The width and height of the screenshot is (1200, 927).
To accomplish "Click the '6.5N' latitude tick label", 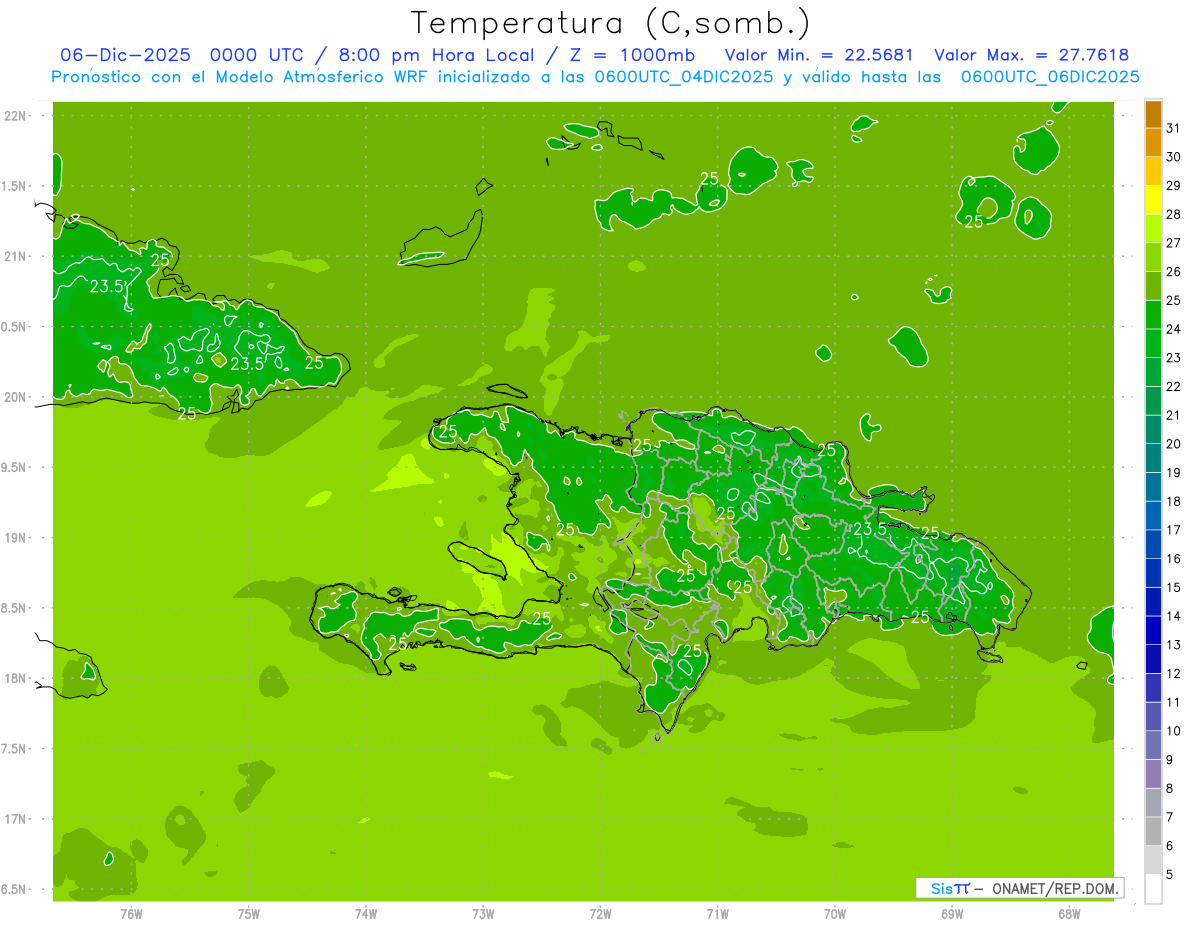I will pyautogui.click(x=14, y=889).
